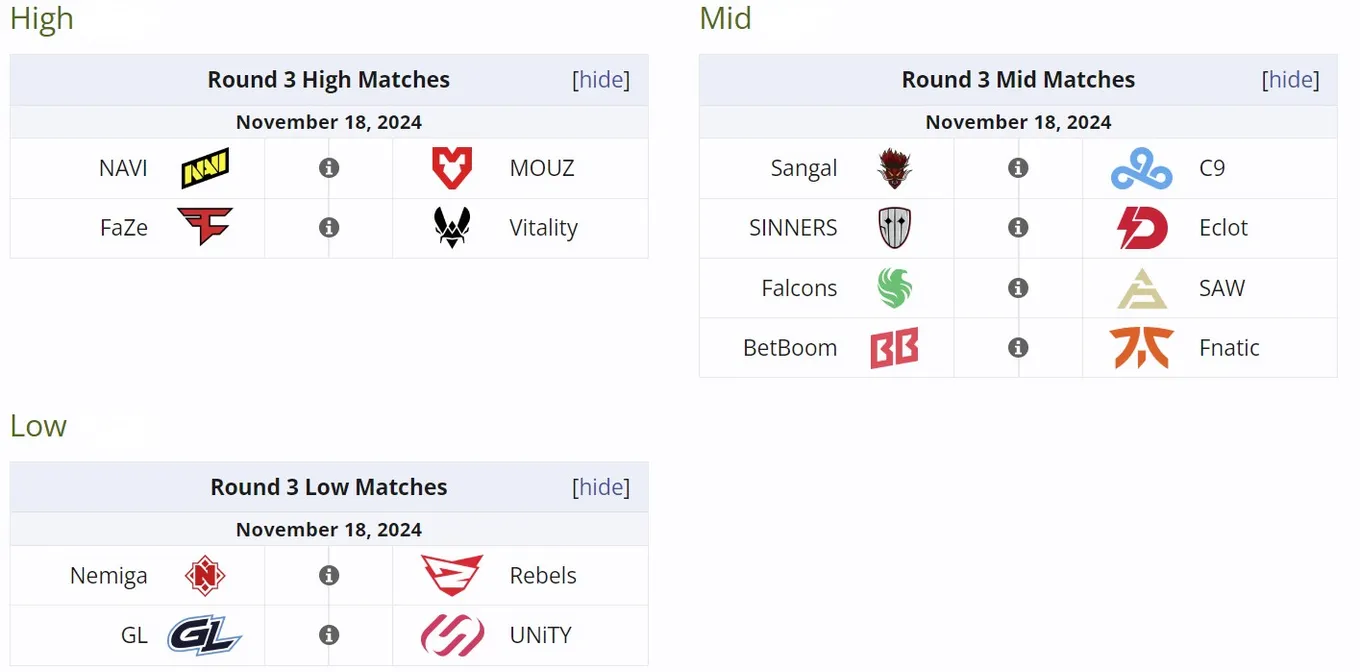Viewport: 1360px width, 672px height.
Task: Open info icon for Falcons vs SAW
Action: tap(1018, 288)
